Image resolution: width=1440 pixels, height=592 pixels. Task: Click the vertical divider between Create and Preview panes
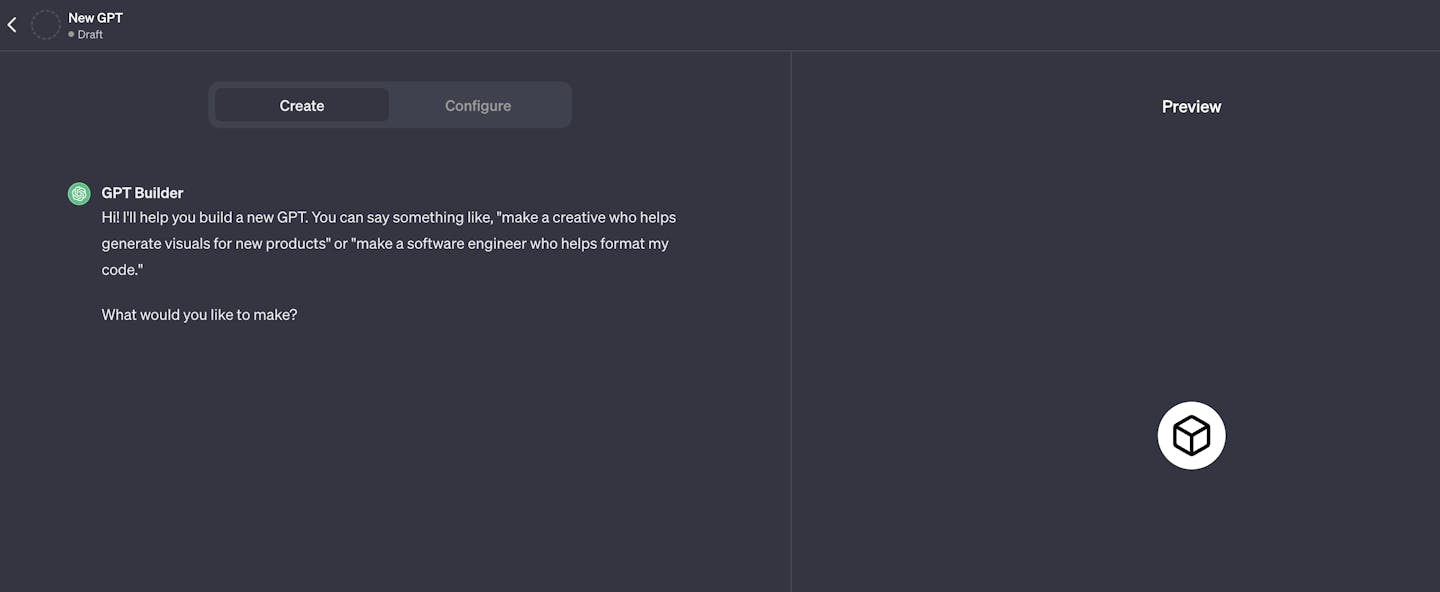(x=791, y=320)
